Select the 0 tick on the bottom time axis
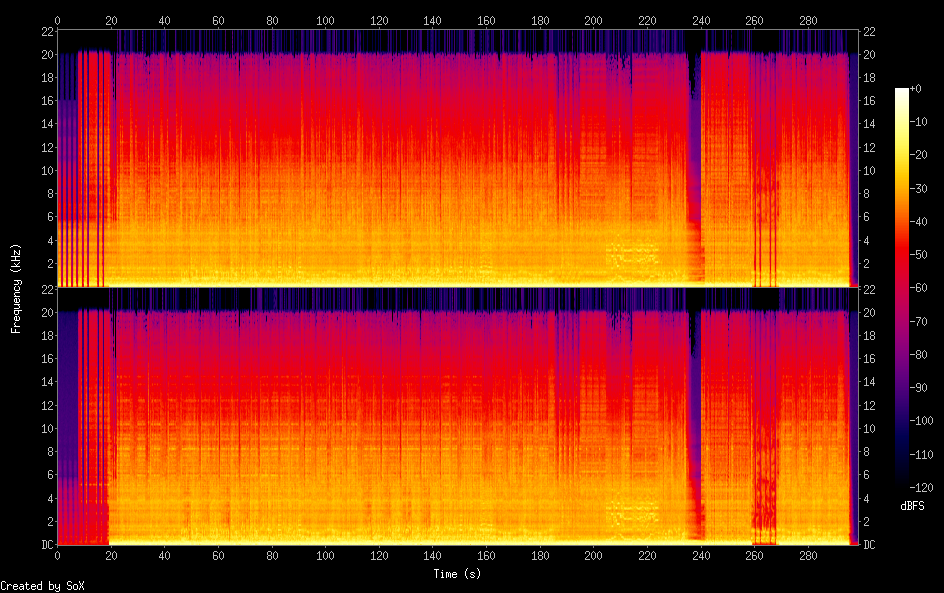Viewport: 944px width, 593px height. pyautogui.click(x=57, y=555)
